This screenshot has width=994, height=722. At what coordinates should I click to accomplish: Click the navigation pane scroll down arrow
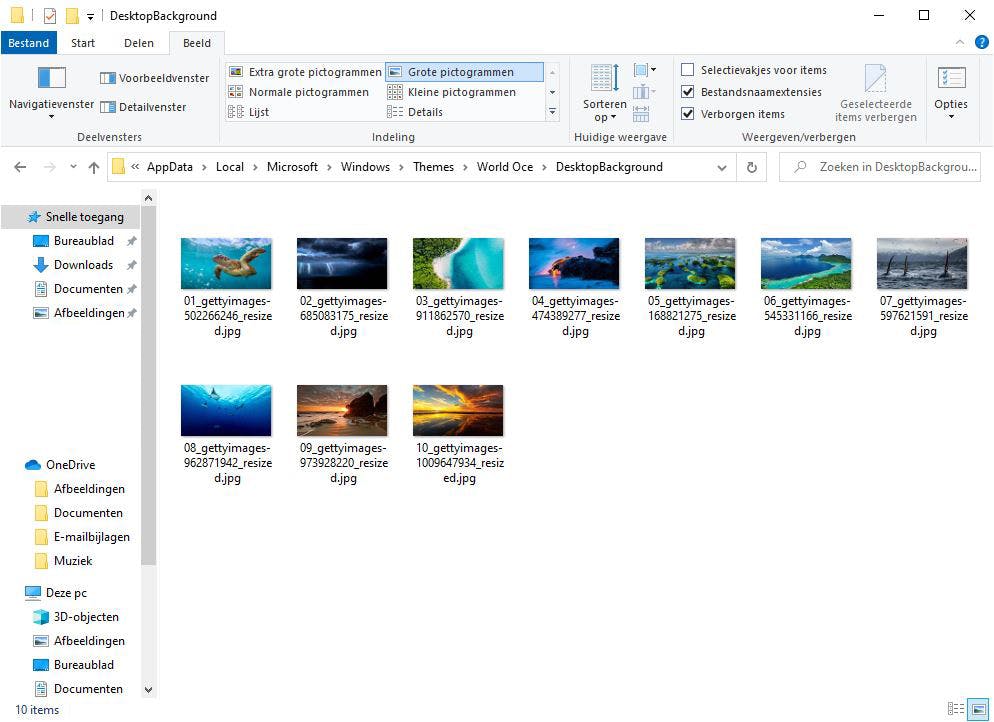pos(148,690)
